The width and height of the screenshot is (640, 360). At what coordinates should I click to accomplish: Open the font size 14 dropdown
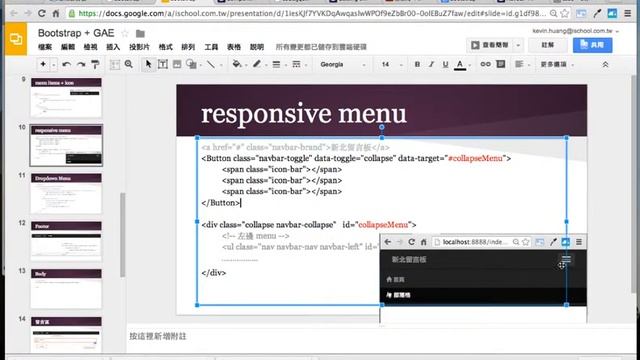pyautogui.click(x=391, y=64)
